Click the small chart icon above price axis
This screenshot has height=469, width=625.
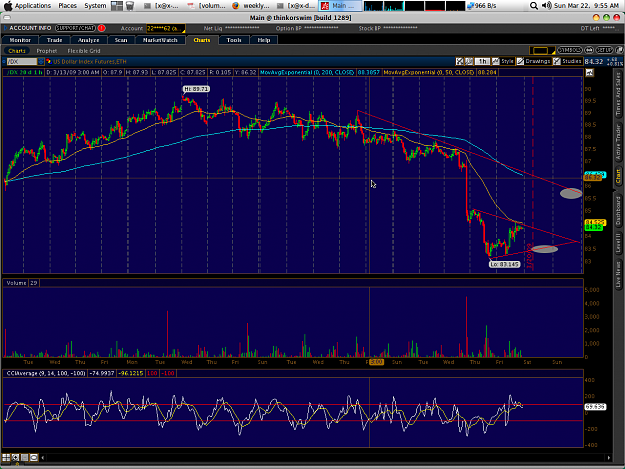click(590, 73)
